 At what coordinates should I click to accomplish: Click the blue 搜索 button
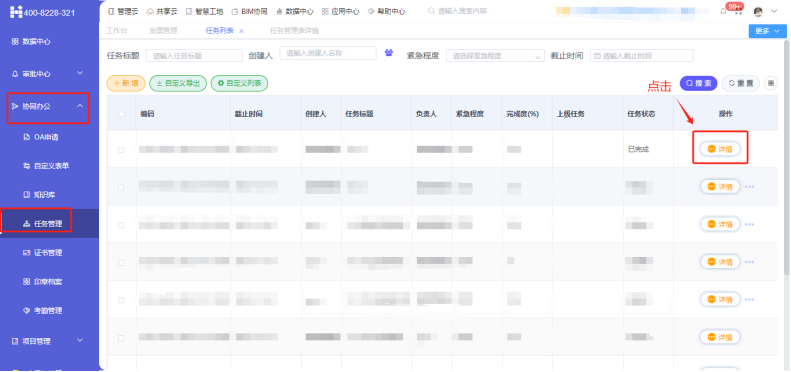[x=699, y=83]
